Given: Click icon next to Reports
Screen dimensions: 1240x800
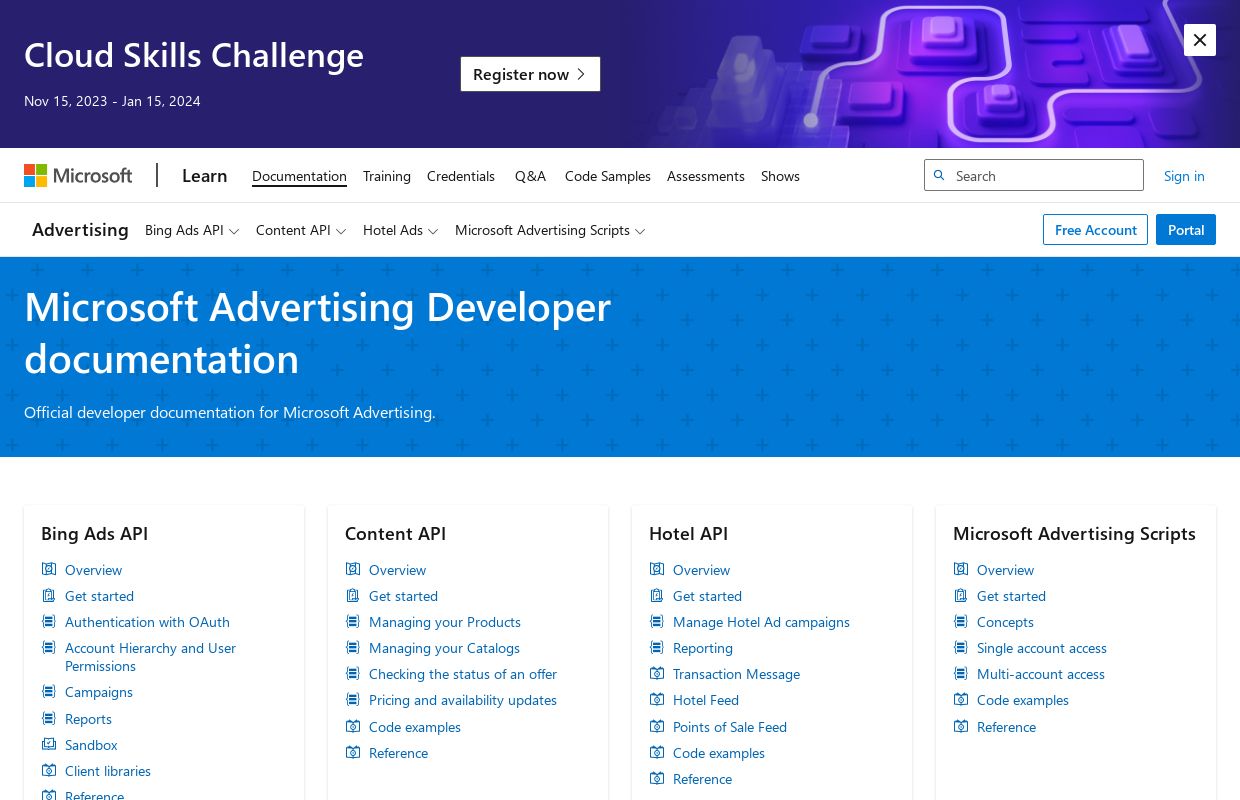Looking at the screenshot, I should click(x=49, y=718).
